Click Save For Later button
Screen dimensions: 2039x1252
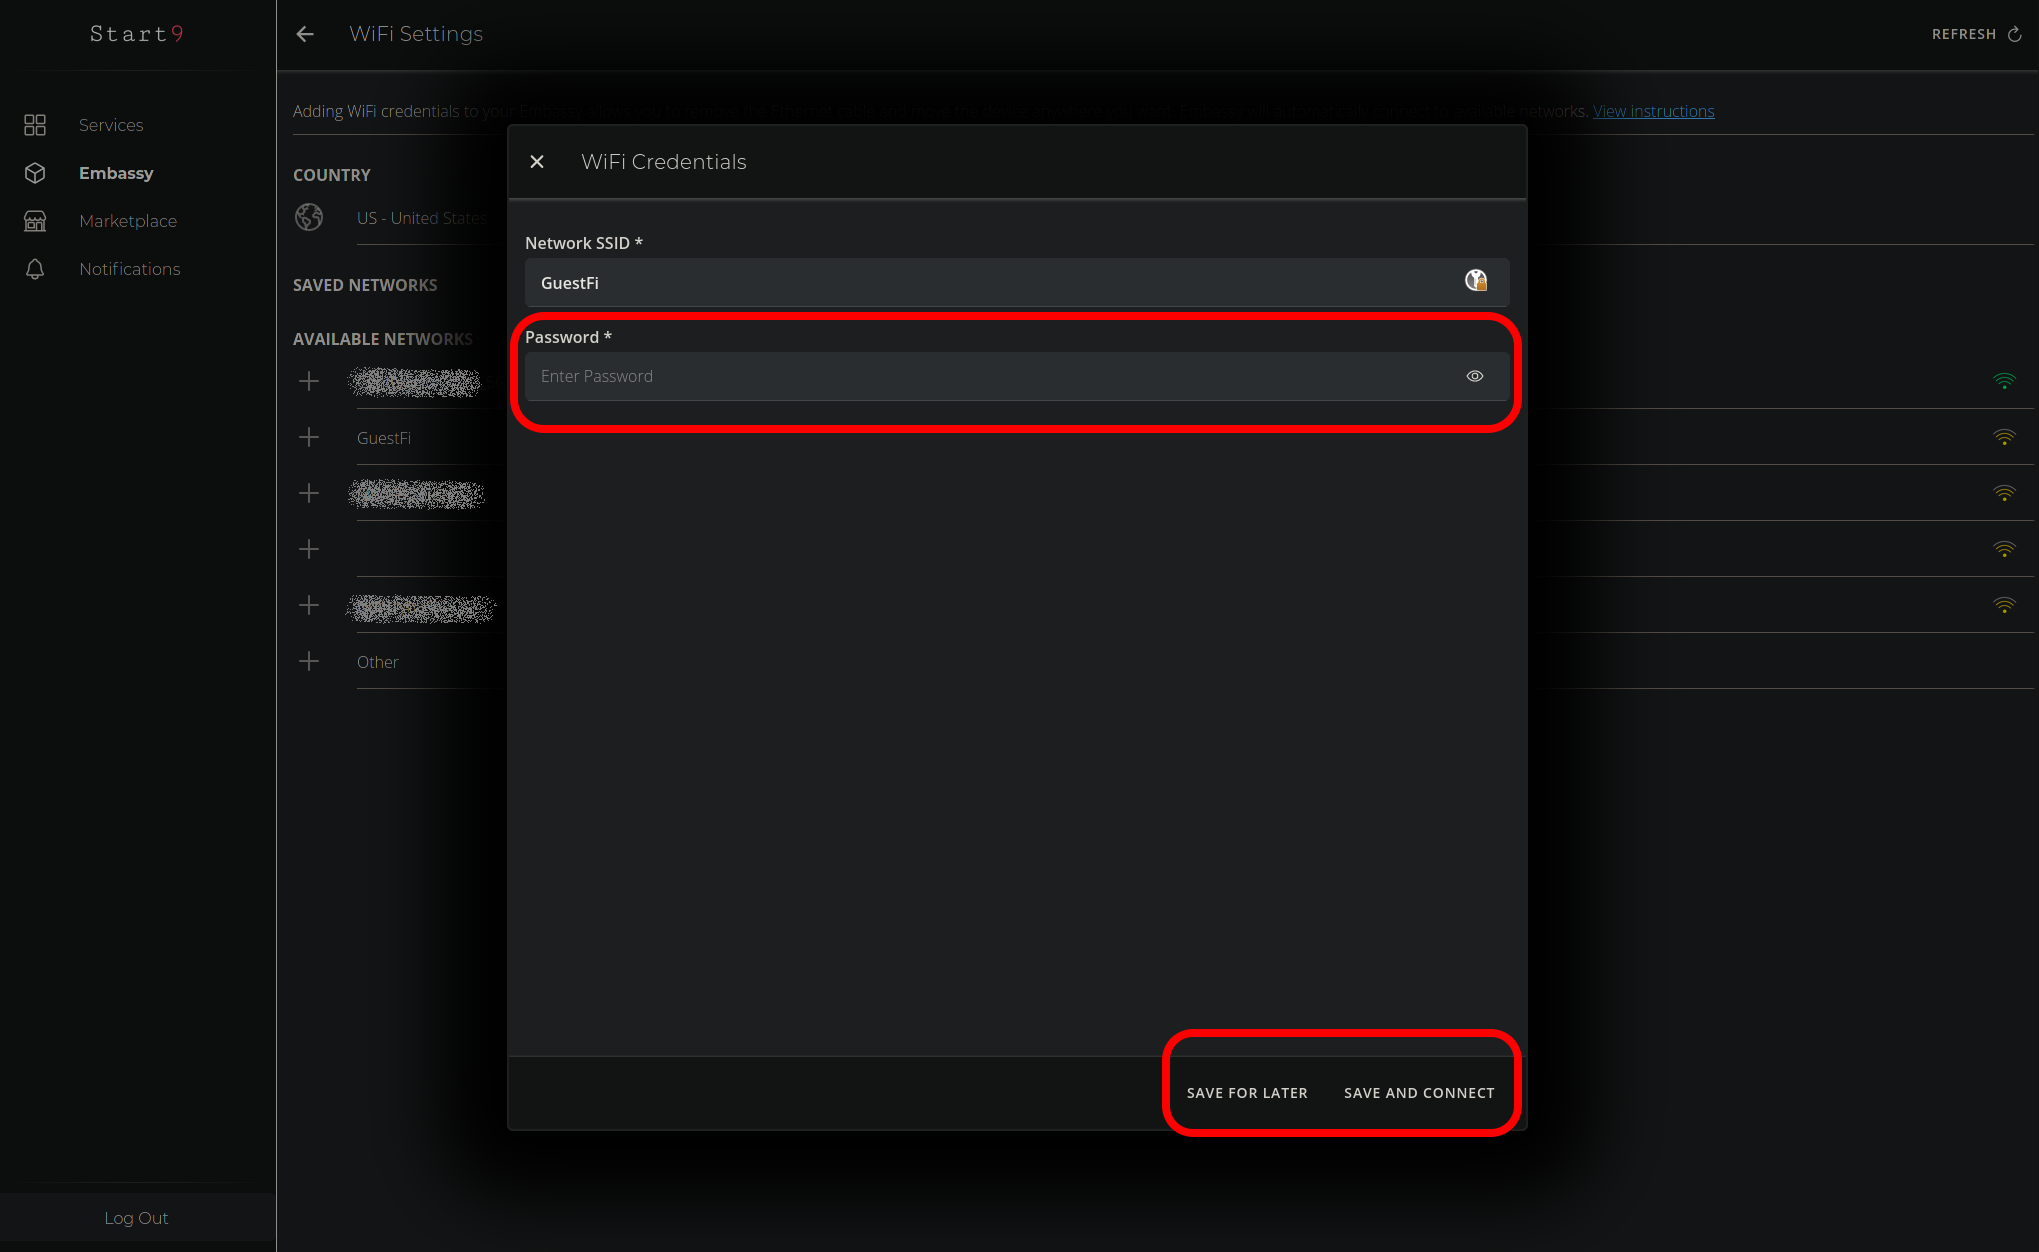coord(1247,1093)
